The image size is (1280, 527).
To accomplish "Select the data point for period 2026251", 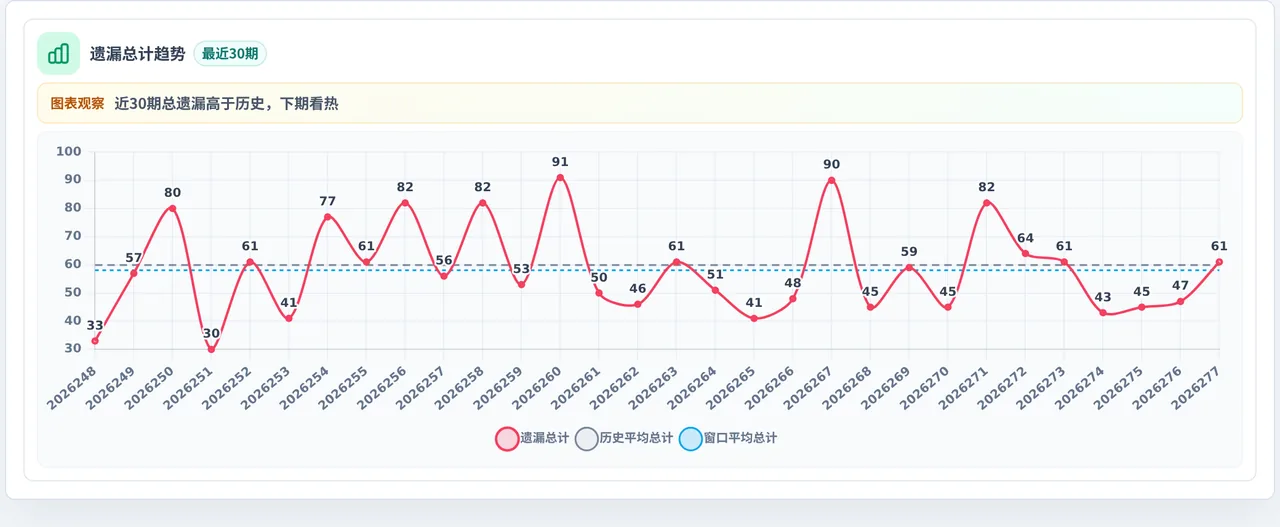I will 211,349.
